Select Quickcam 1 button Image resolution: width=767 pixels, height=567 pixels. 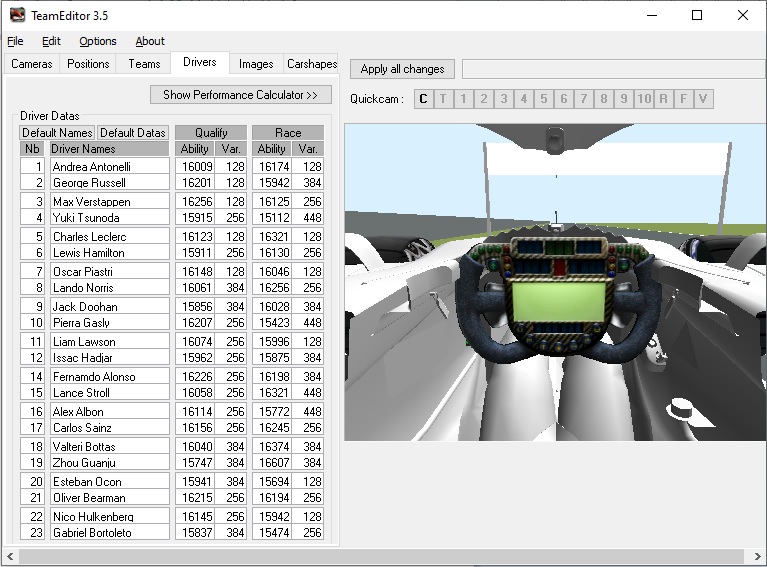coord(463,99)
